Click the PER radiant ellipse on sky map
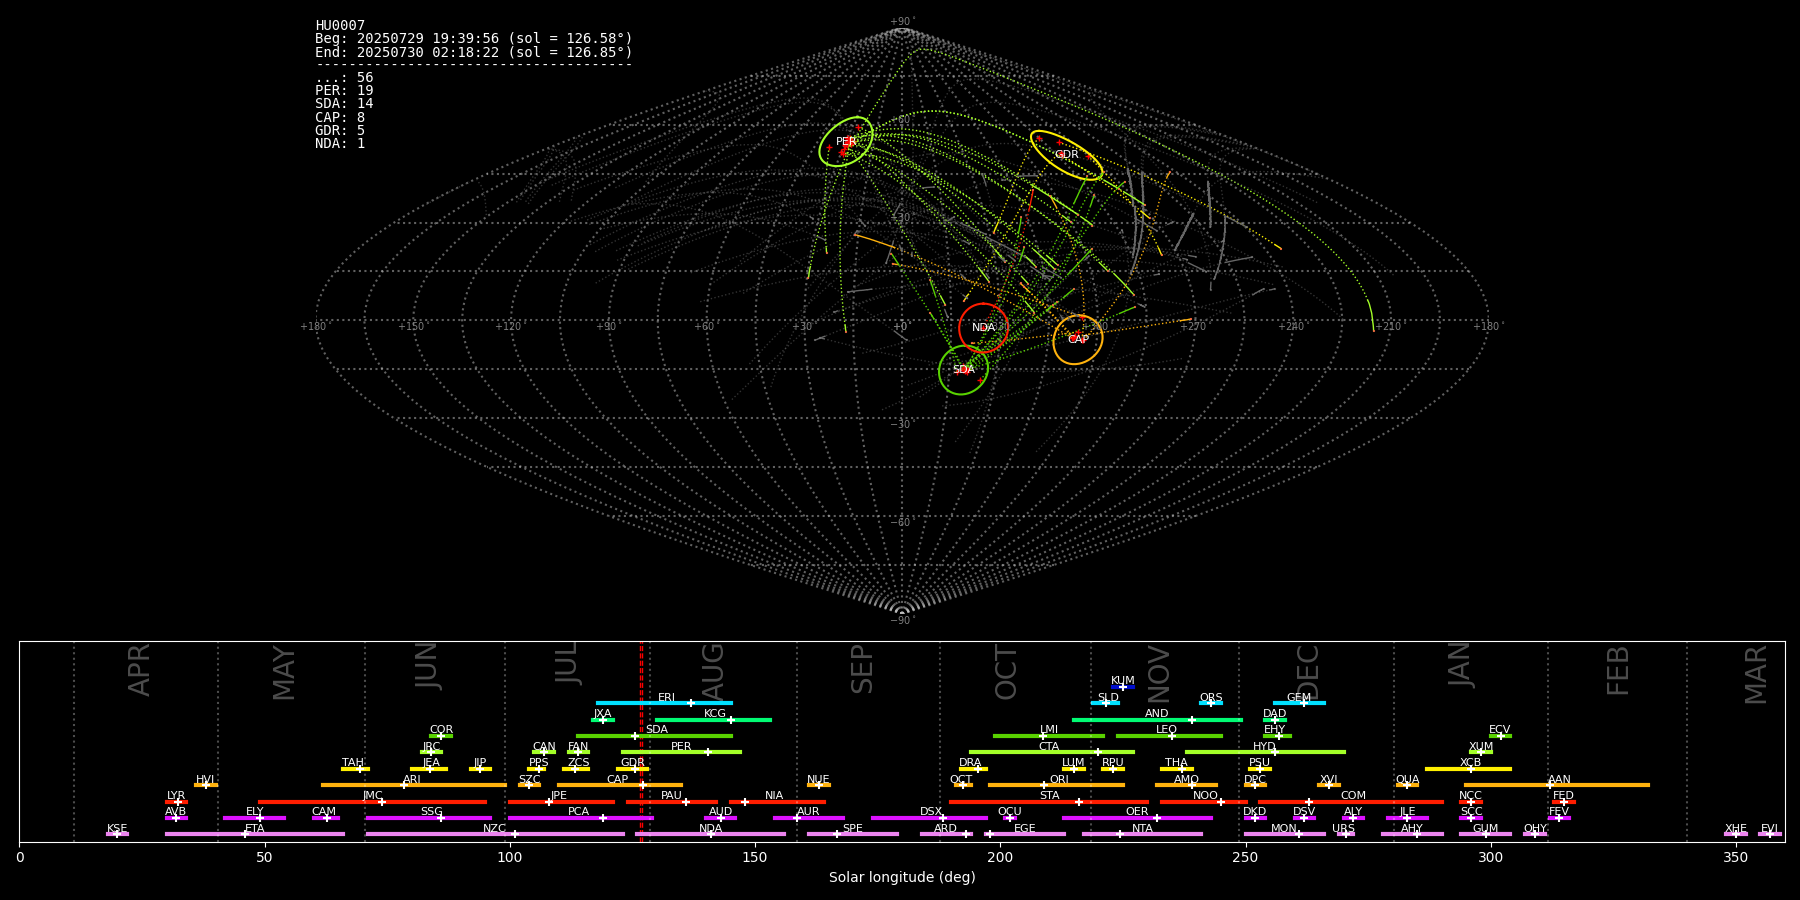 click(x=846, y=141)
